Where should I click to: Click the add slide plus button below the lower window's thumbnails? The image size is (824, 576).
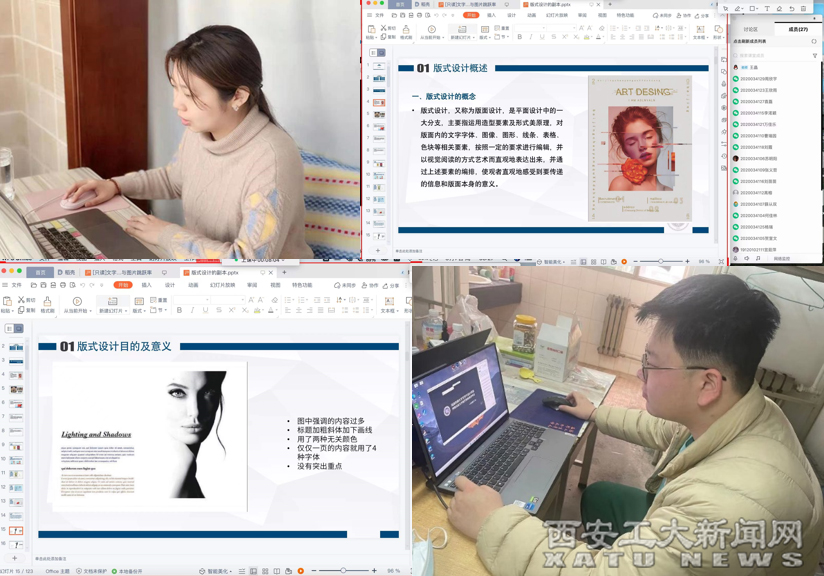[x=15, y=557]
